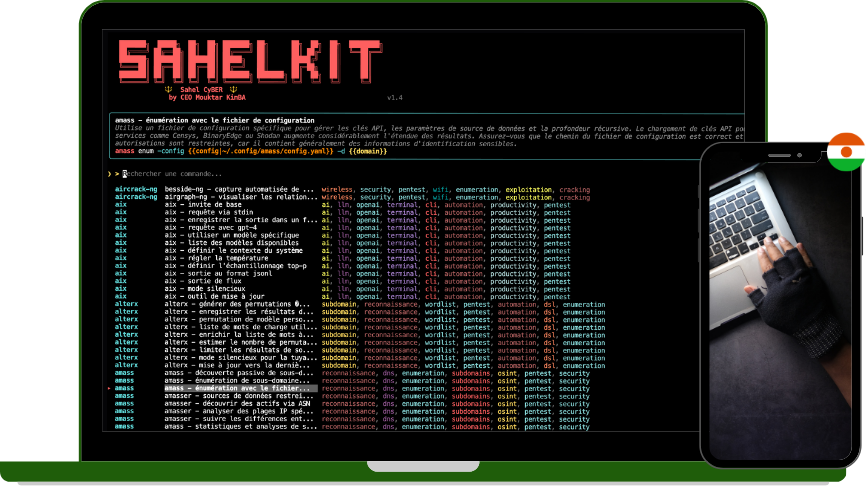Click the v1.4 version label
The width and height of the screenshot is (867, 486).
tap(395, 98)
